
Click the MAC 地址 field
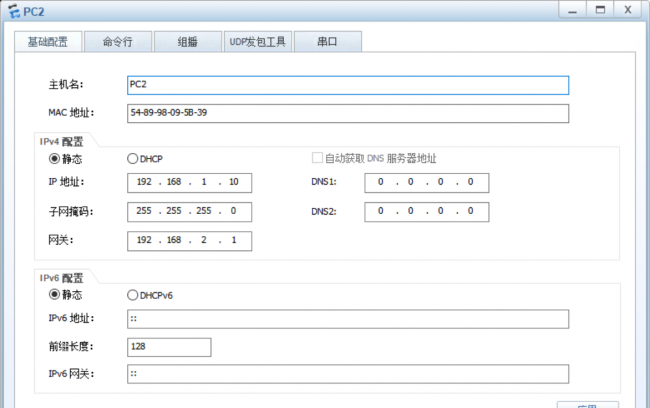[x=348, y=113]
